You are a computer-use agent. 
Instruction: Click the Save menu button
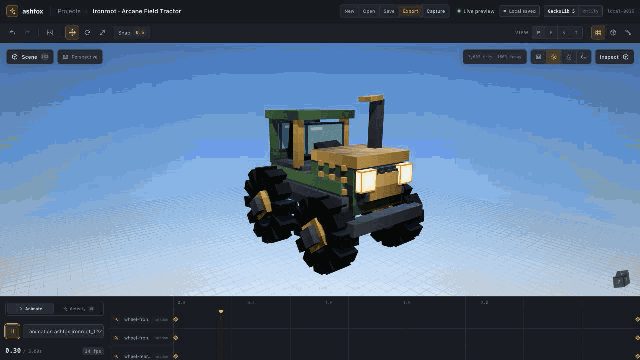(389, 11)
